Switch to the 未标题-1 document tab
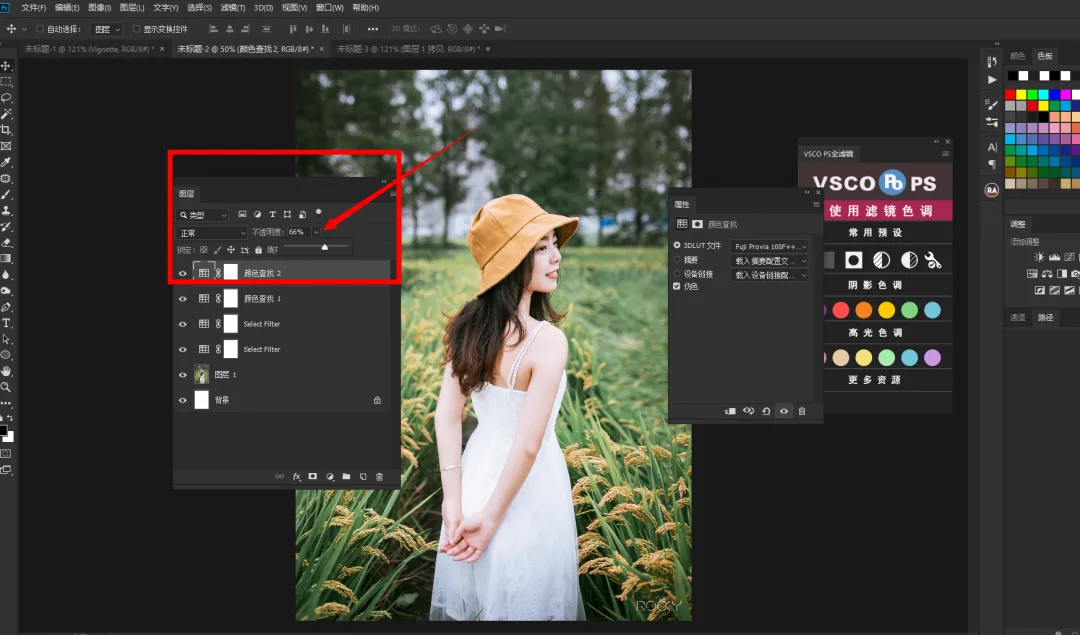 [x=90, y=49]
